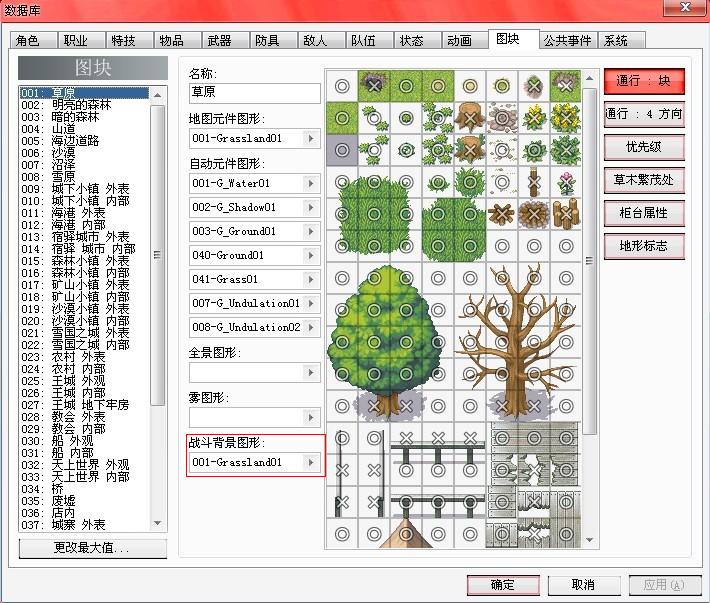This screenshot has width=710, height=603.
Task: Select 034: 桥 tileset
Action: point(84,489)
